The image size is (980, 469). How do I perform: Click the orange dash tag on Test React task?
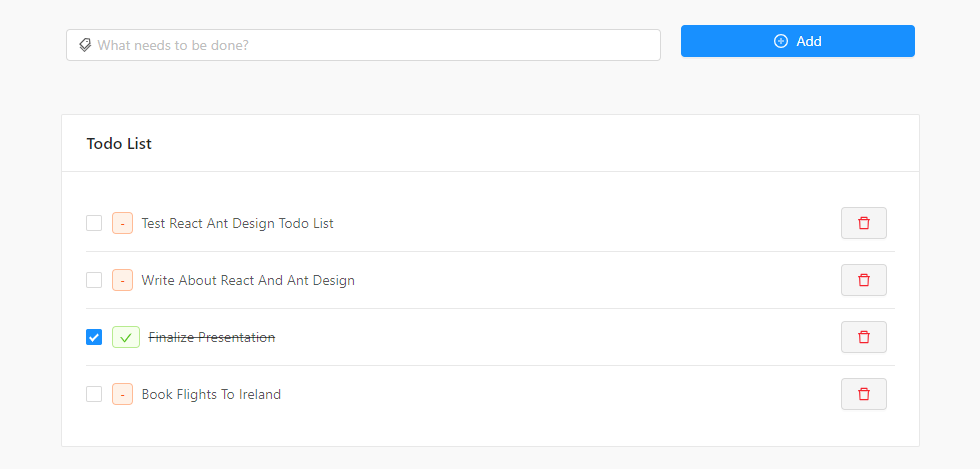[122, 223]
